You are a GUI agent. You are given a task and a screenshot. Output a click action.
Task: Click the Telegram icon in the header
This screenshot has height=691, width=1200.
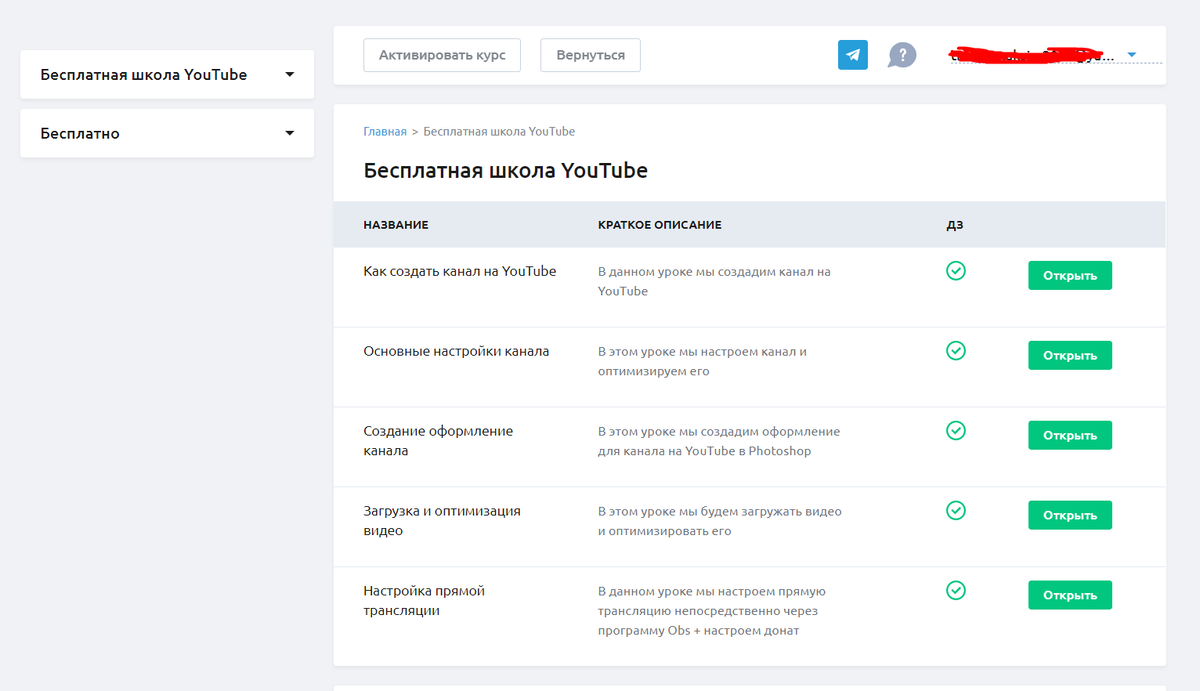tap(852, 55)
